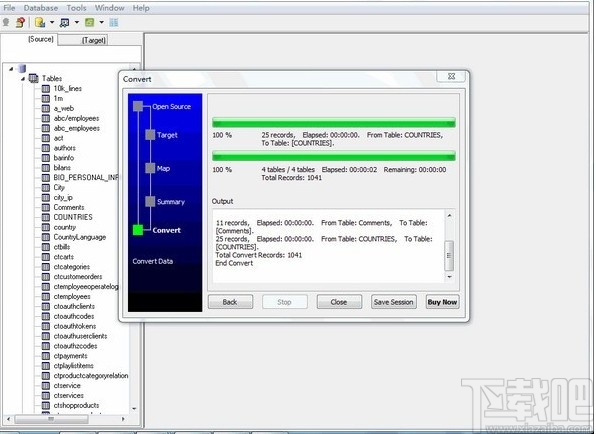This screenshot has height=434, width=596.
Task: Select the Open Source wizard step
Action: (171, 106)
